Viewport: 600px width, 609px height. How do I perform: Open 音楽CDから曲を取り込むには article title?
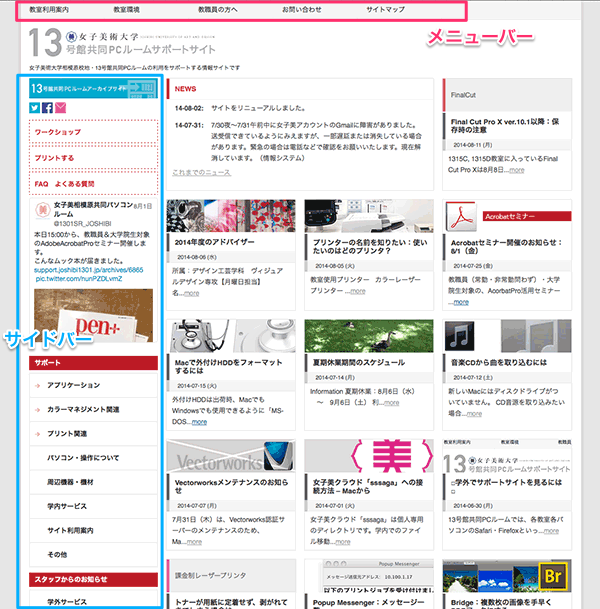499,362
